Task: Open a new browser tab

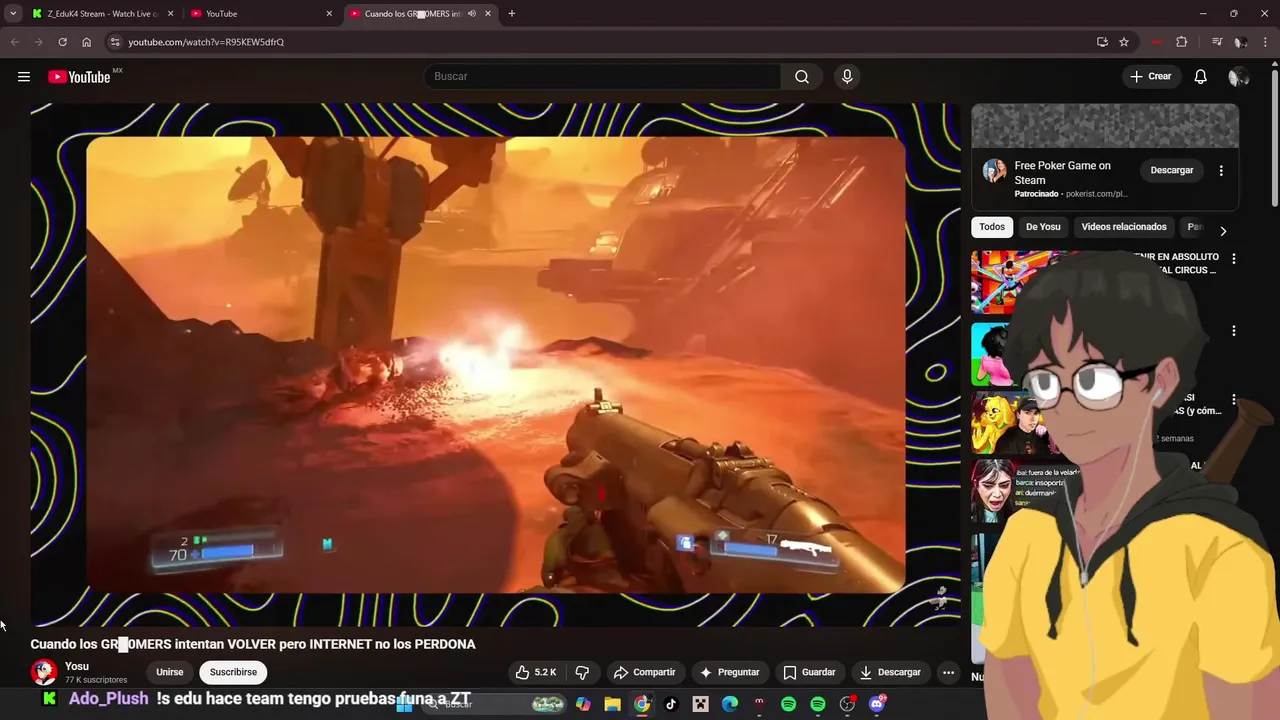Action: 512,14
